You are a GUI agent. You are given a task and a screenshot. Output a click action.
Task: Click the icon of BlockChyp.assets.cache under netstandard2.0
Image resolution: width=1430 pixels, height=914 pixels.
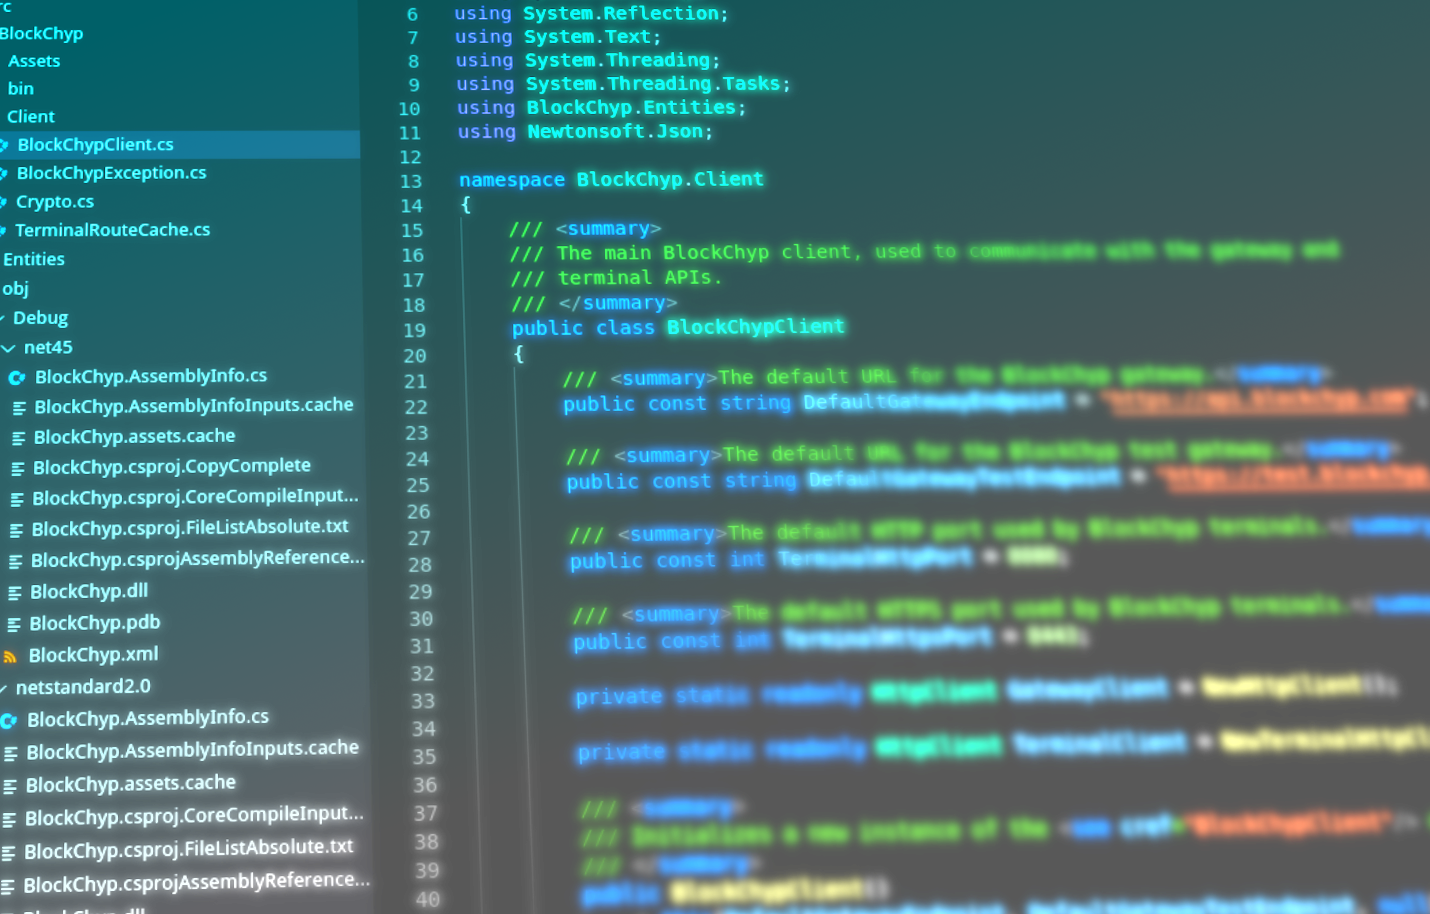tap(10, 787)
